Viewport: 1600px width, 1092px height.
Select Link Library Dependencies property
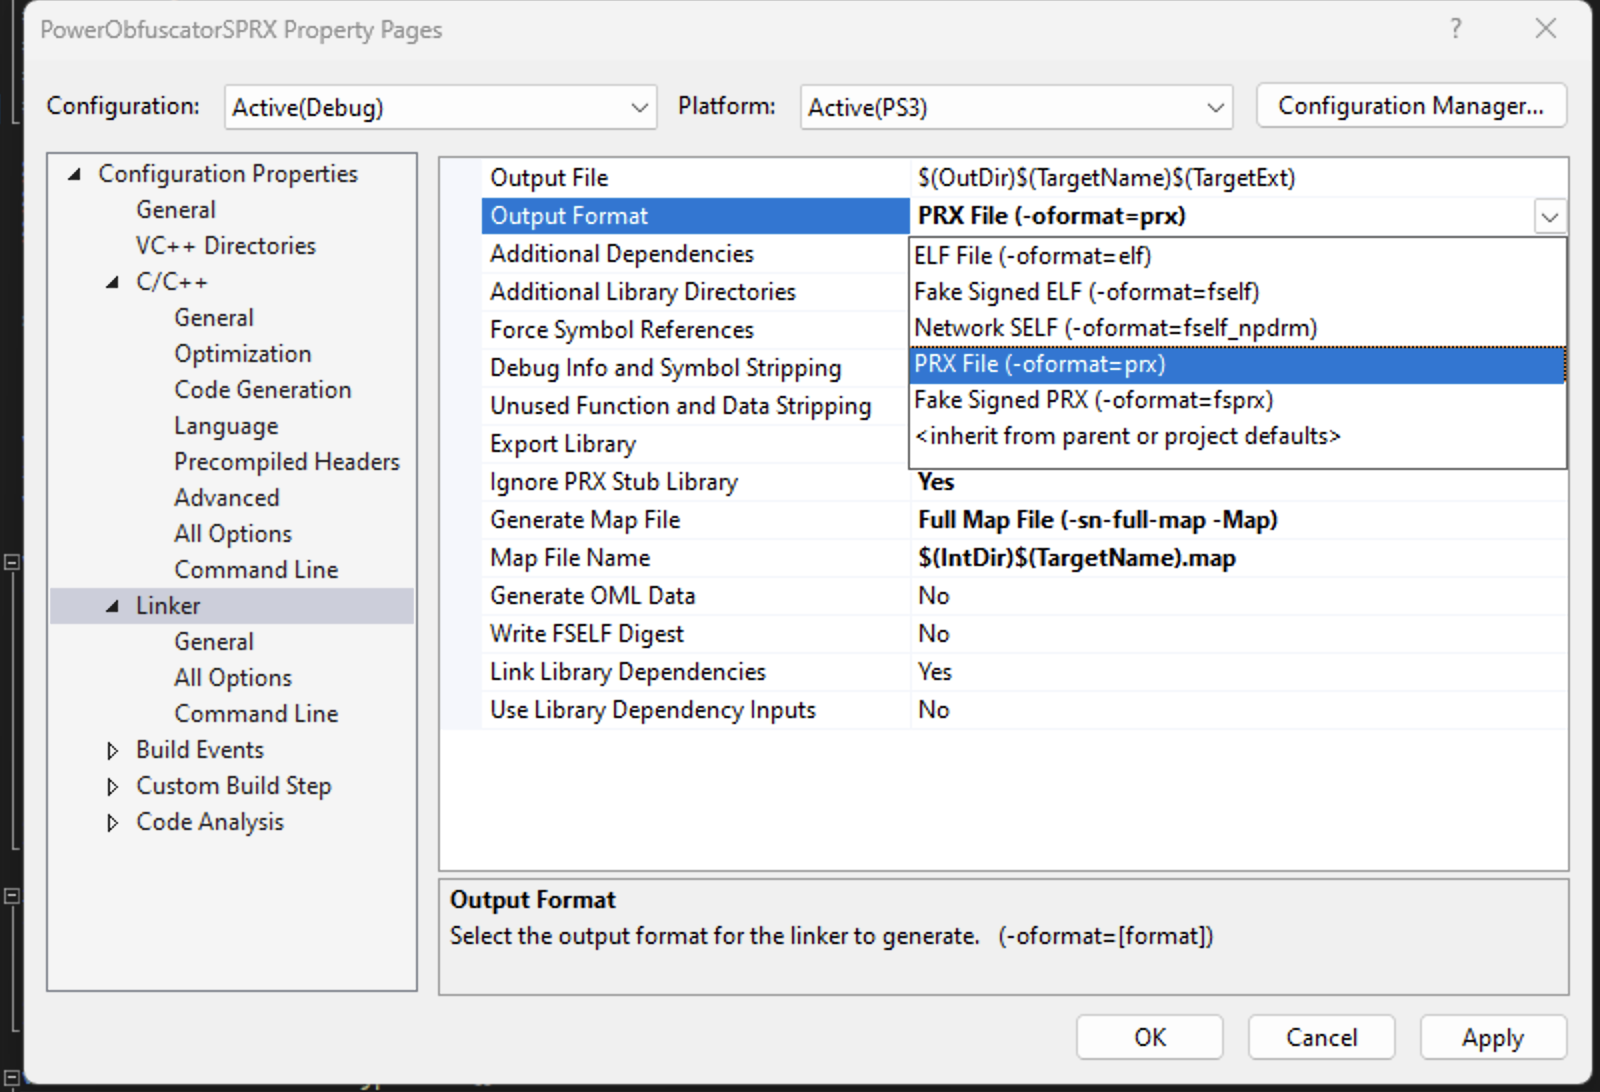coord(628,672)
